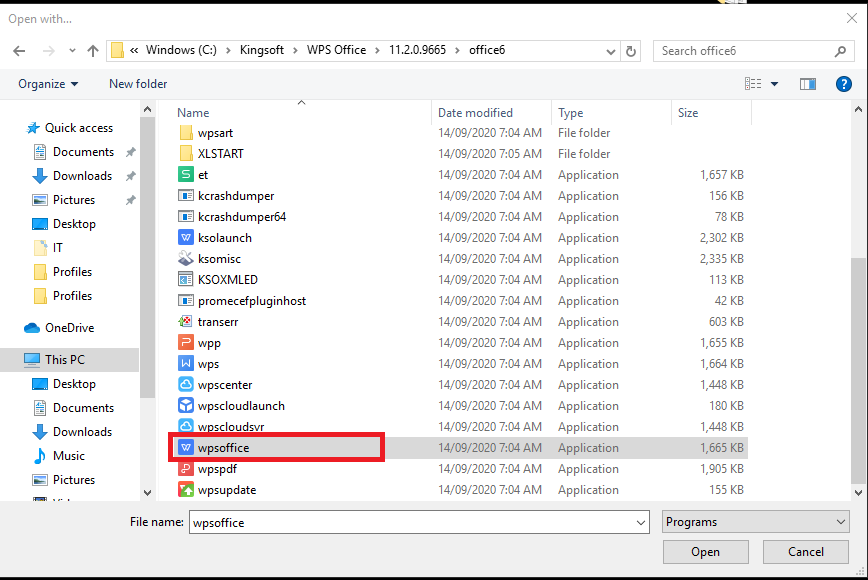Navigate to 11.2.0.9665 breadcrumb folder
The image size is (868, 580).
(x=417, y=50)
